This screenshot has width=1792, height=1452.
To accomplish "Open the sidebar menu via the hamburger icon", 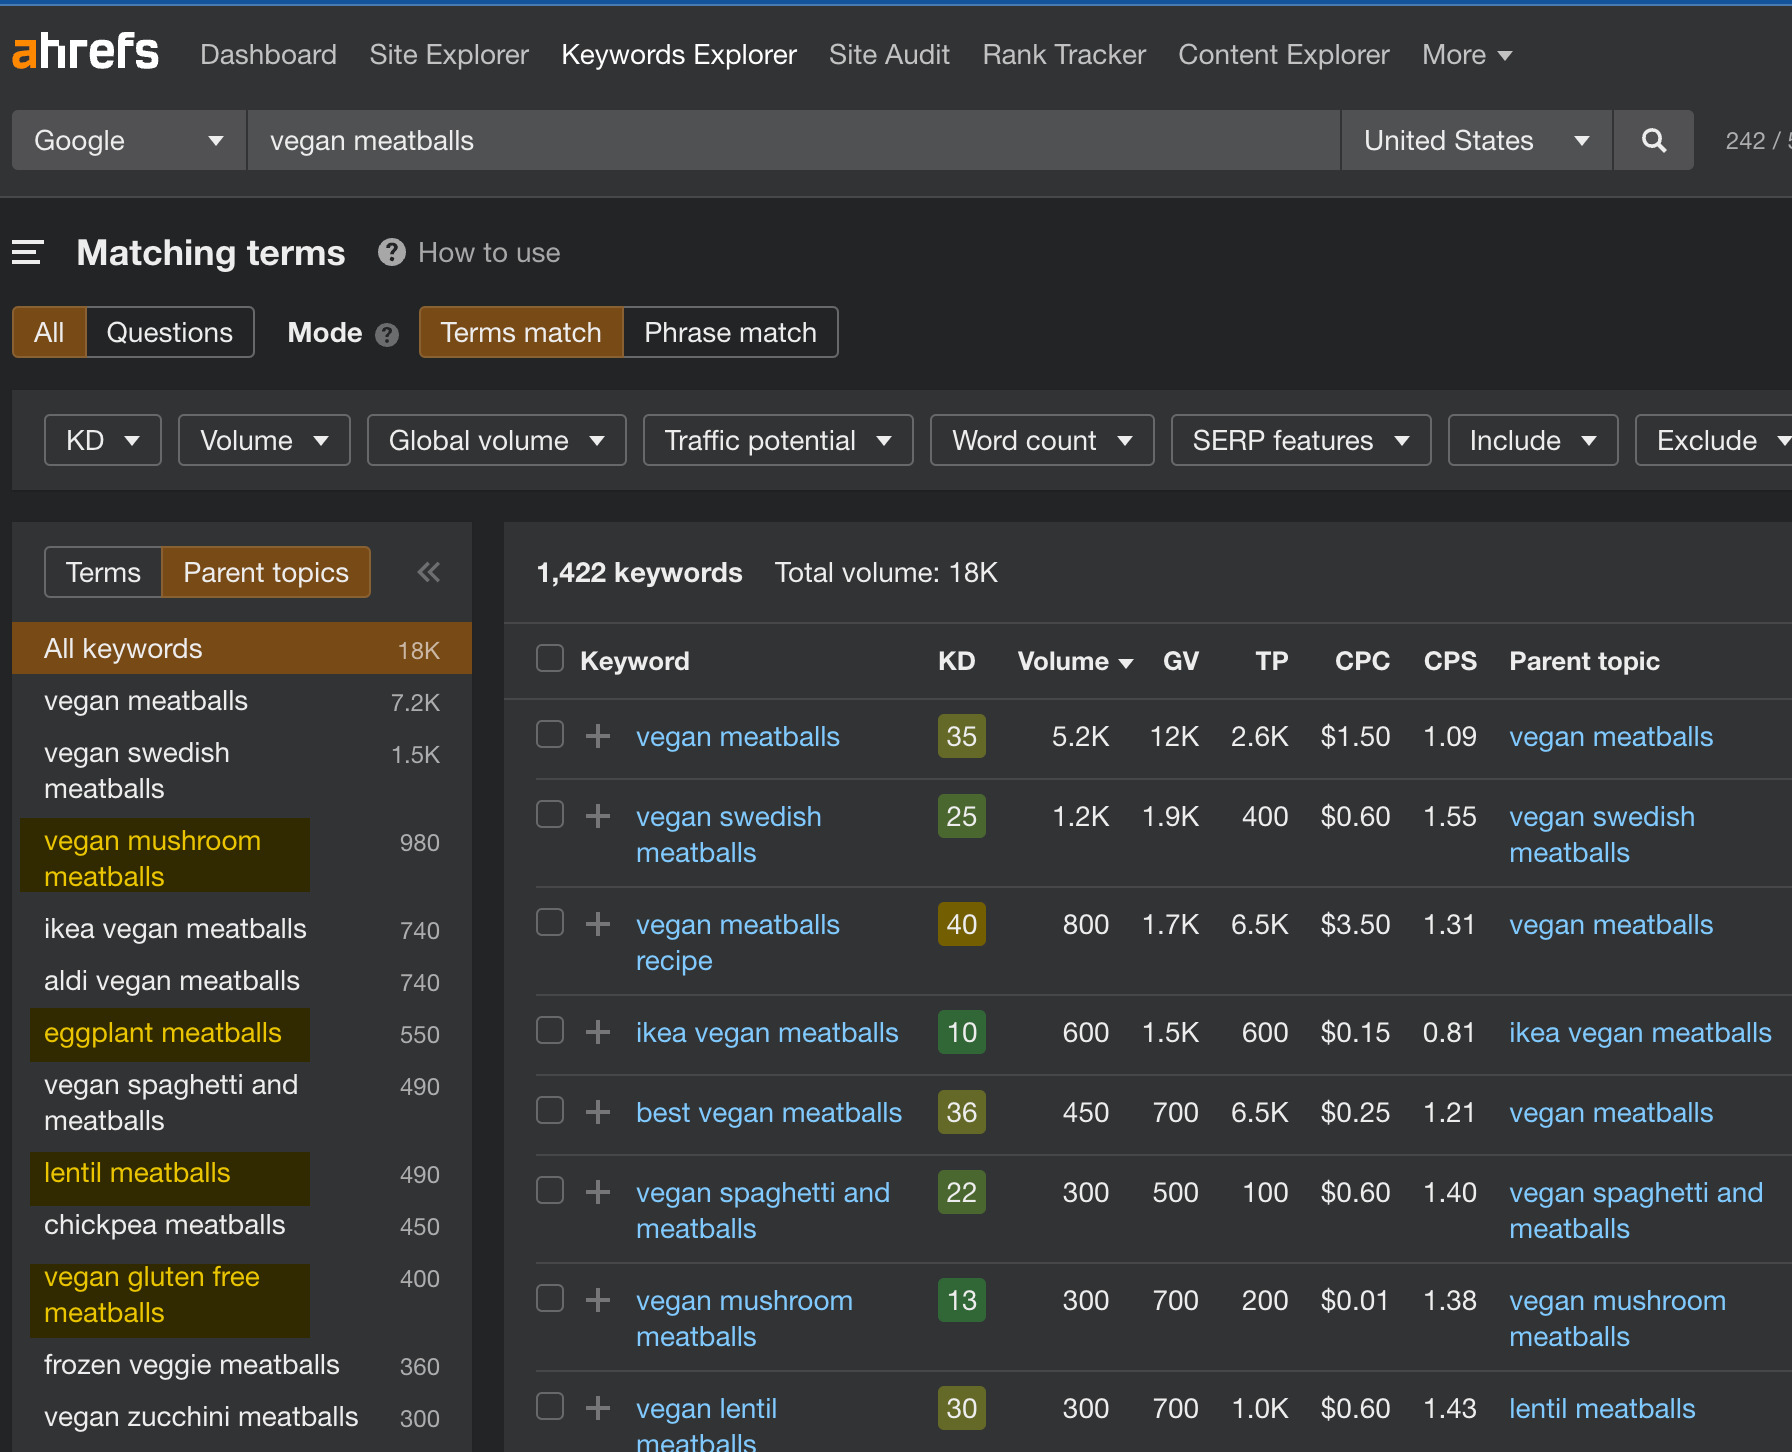I will [x=27, y=252].
